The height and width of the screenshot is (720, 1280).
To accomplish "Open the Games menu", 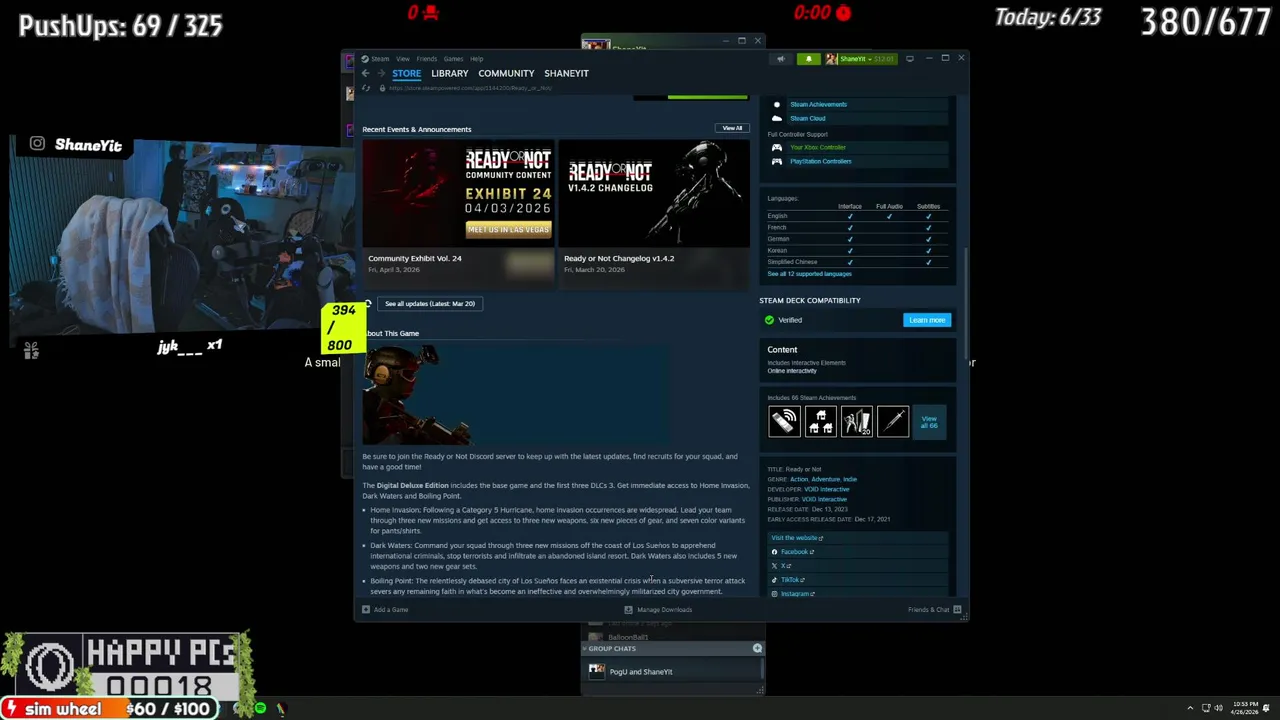I will click(x=453, y=59).
